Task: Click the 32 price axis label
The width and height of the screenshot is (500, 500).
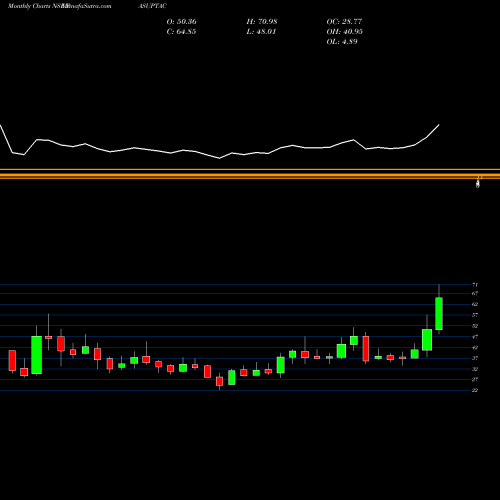Action: click(475, 369)
